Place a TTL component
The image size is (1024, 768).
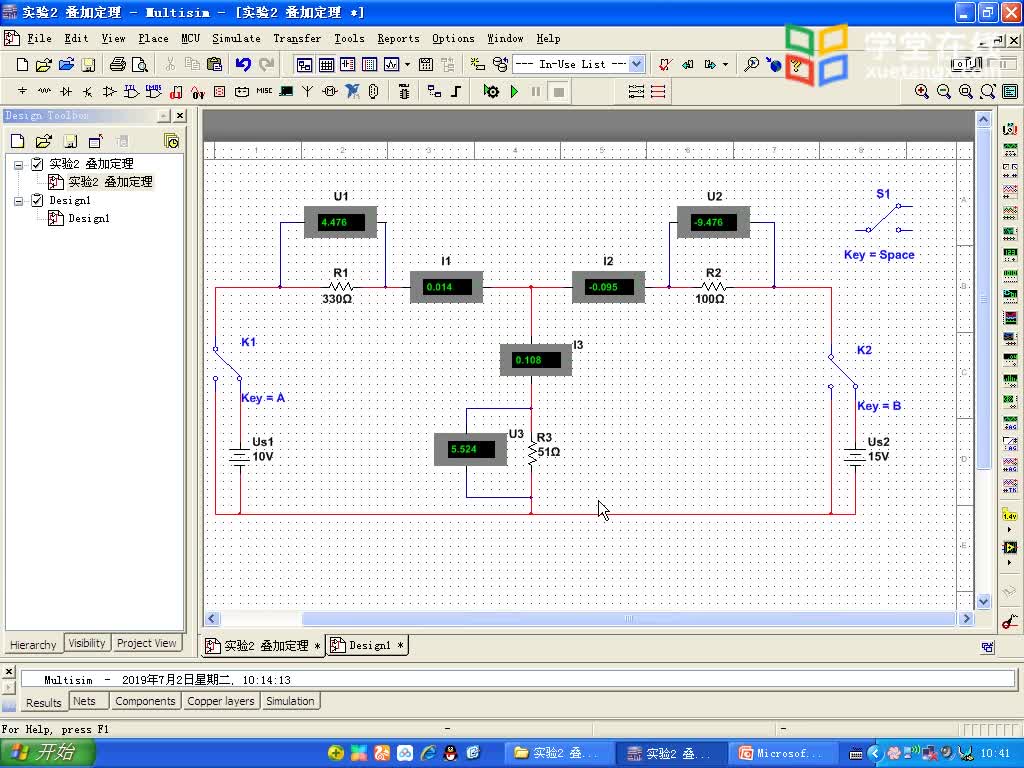[131, 91]
